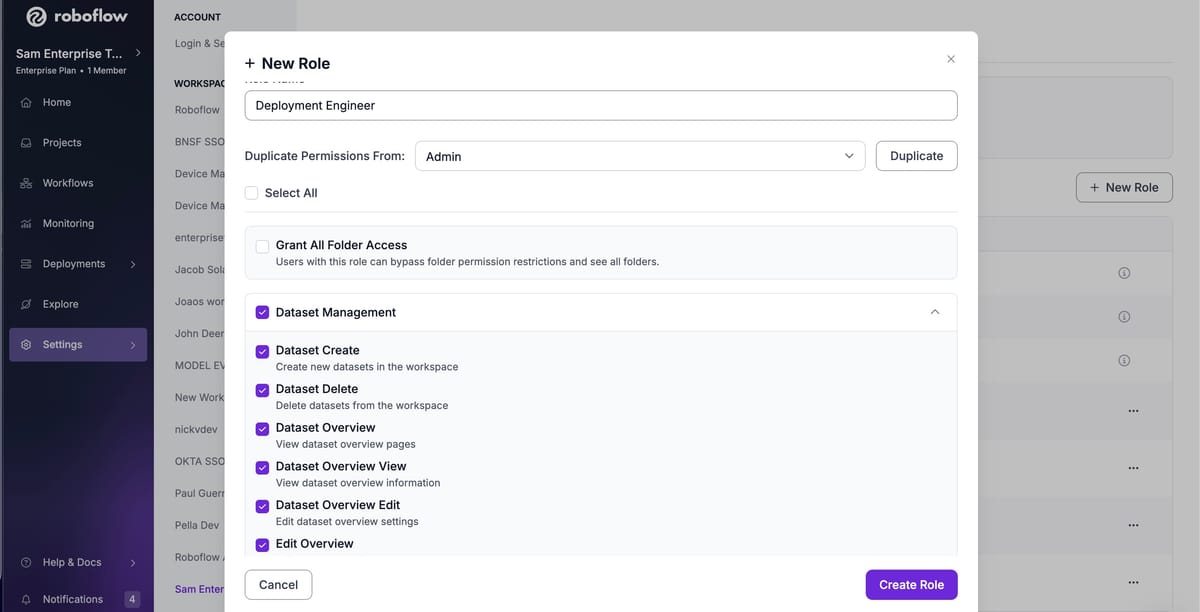Close the New Role dialog

(x=950, y=59)
